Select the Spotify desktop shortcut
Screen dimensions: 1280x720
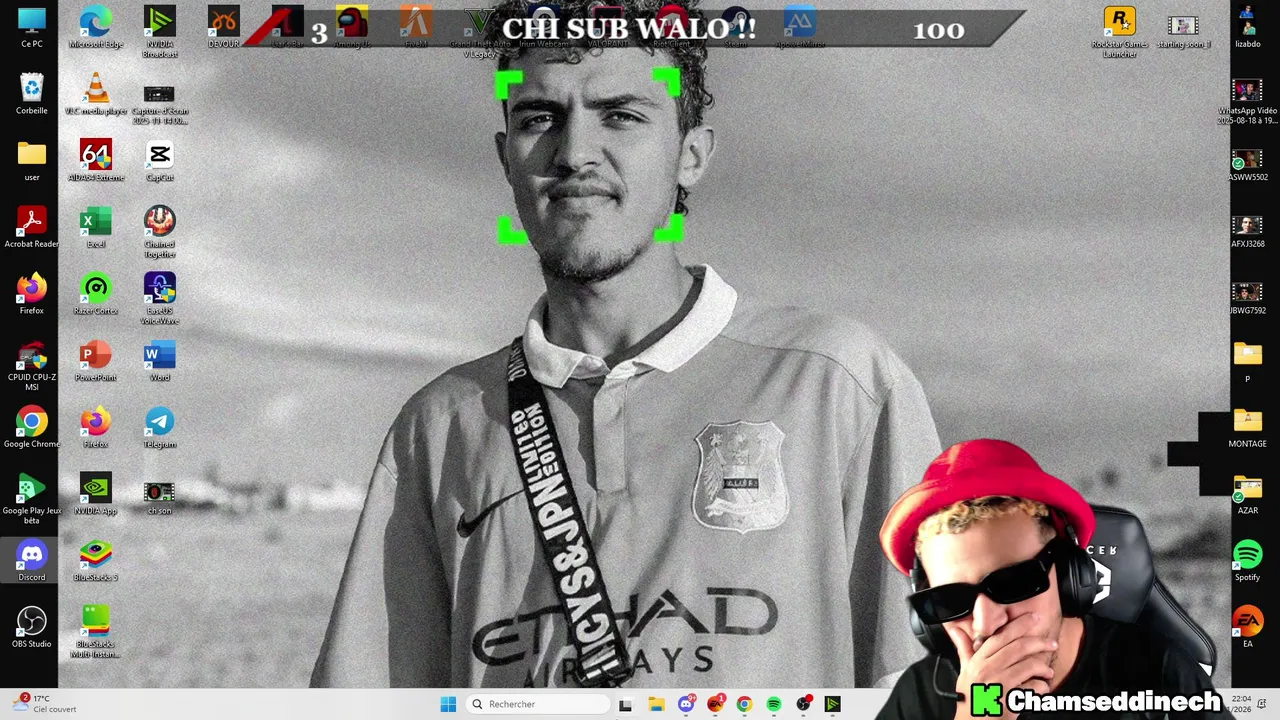pos(1248,561)
